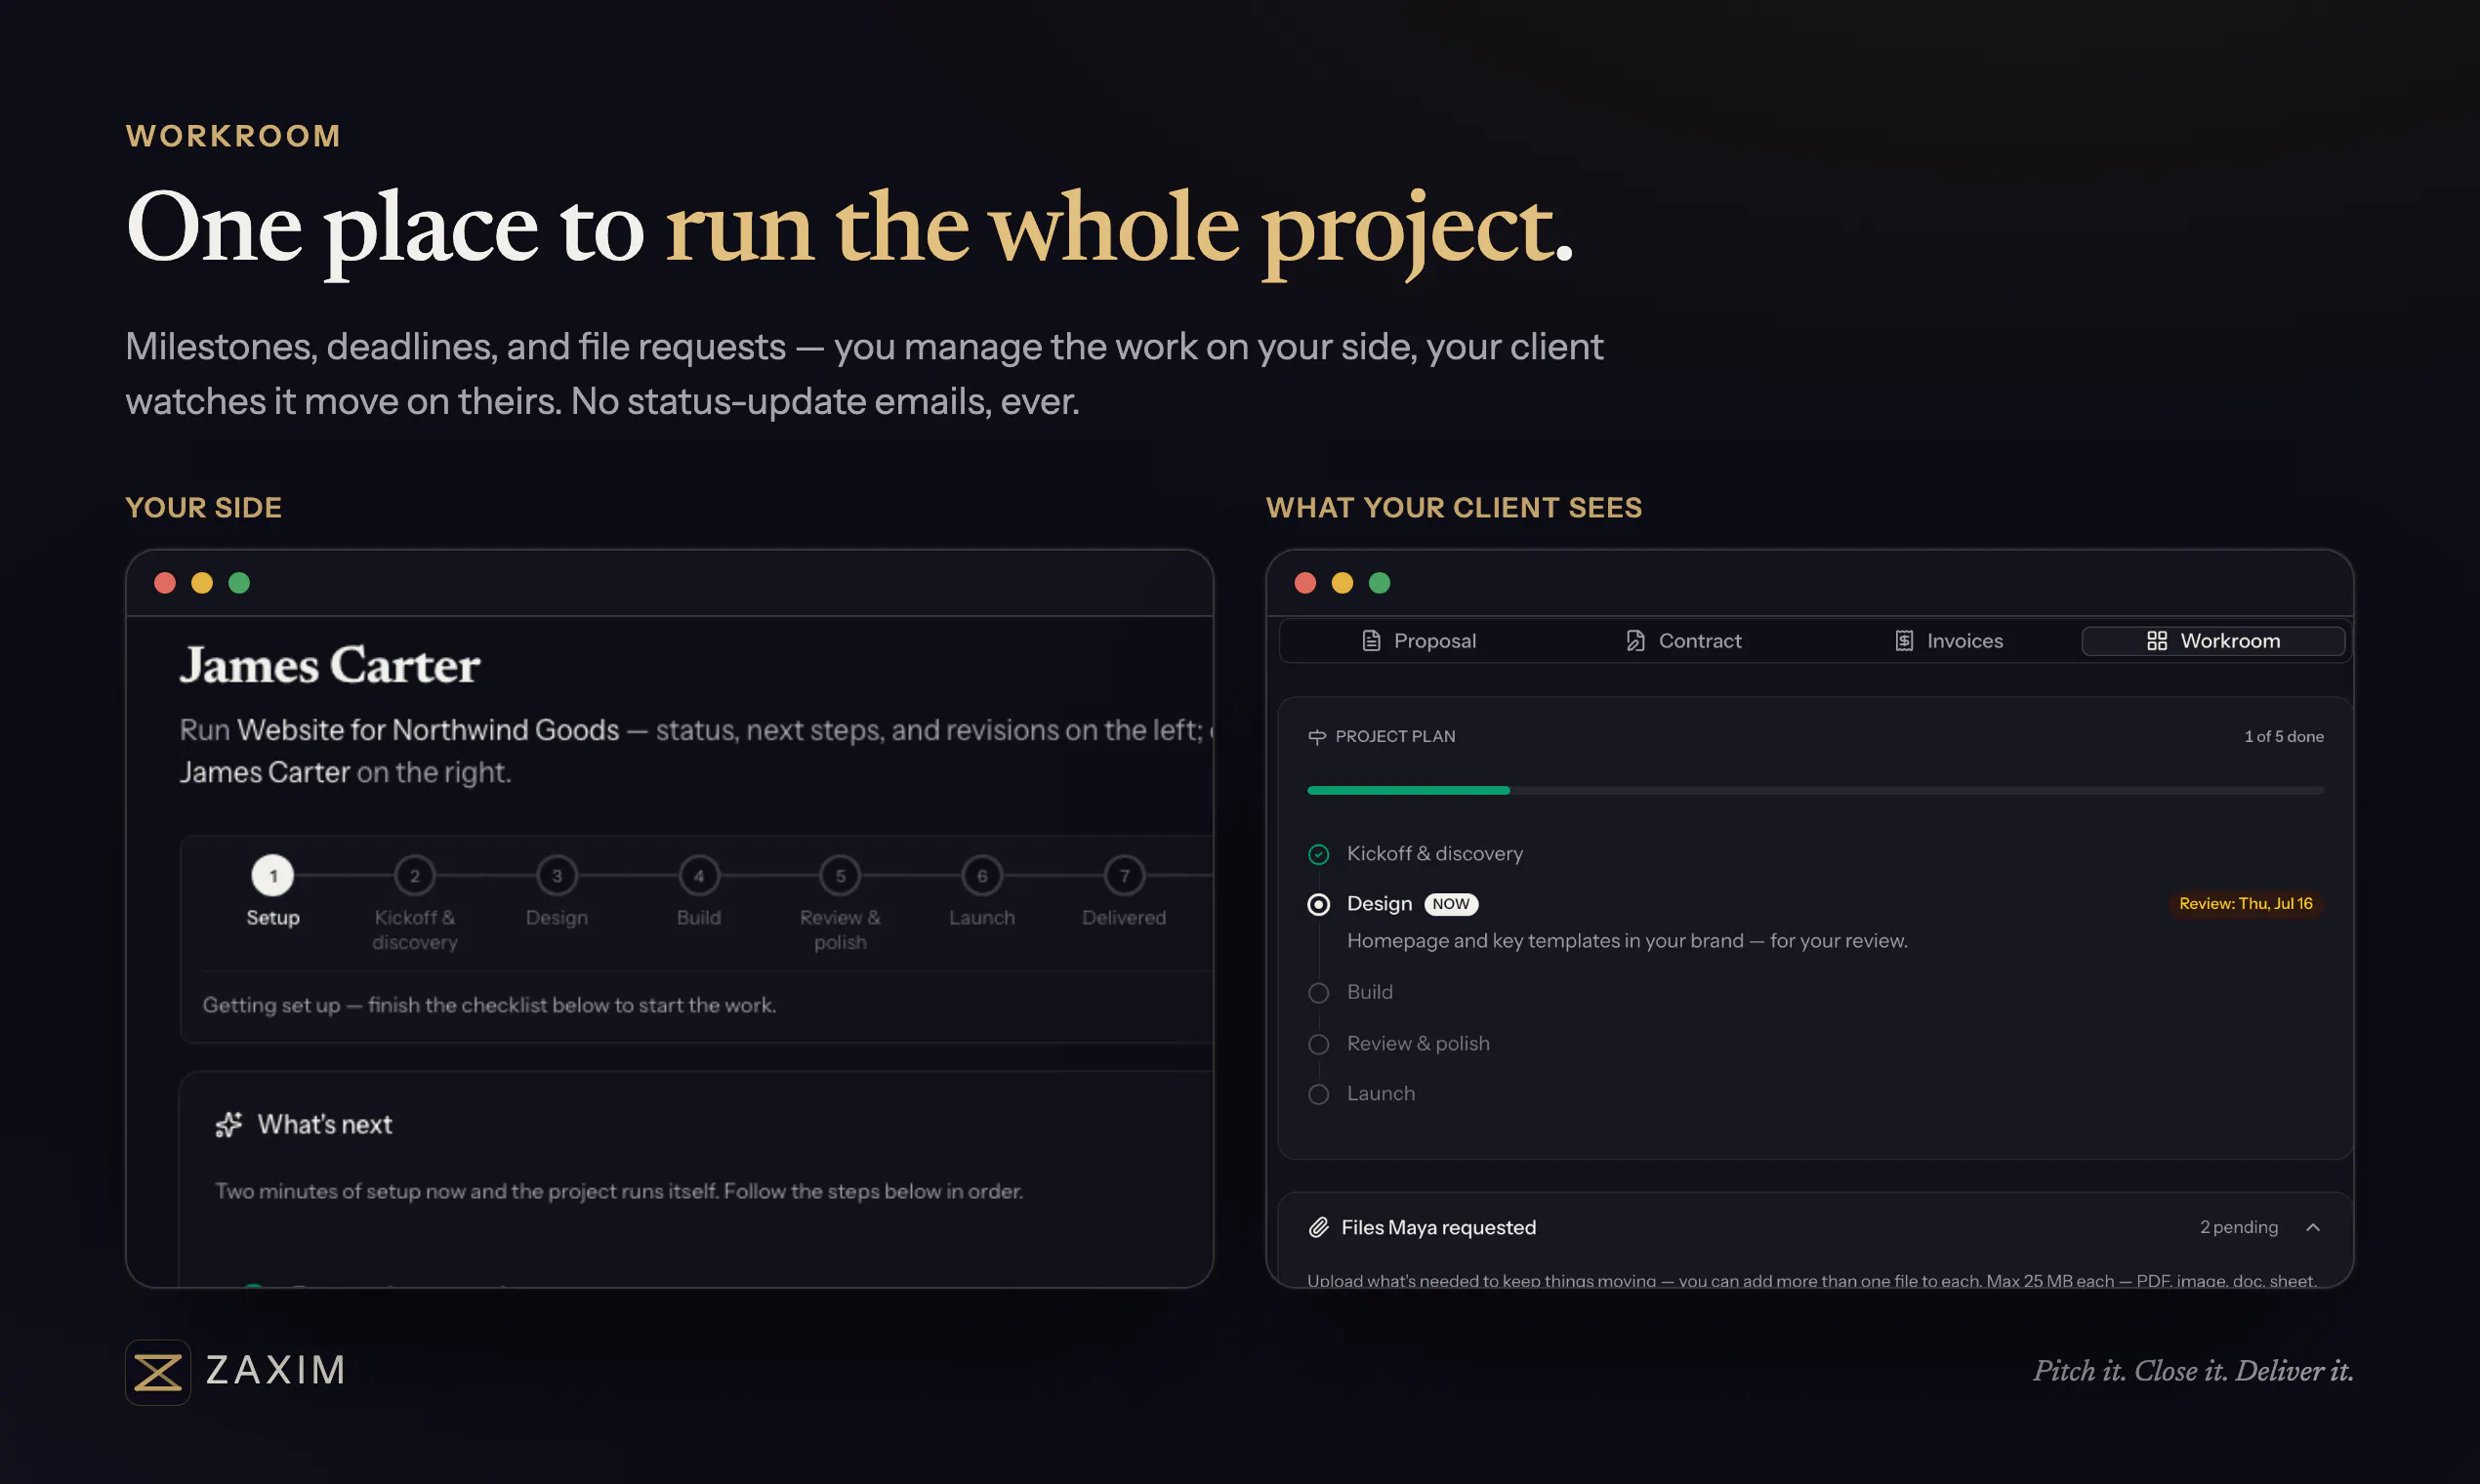The height and width of the screenshot is (1484, 2480).
Task: Click the Project Plan signpost icon
Action: coord(1317,737)
